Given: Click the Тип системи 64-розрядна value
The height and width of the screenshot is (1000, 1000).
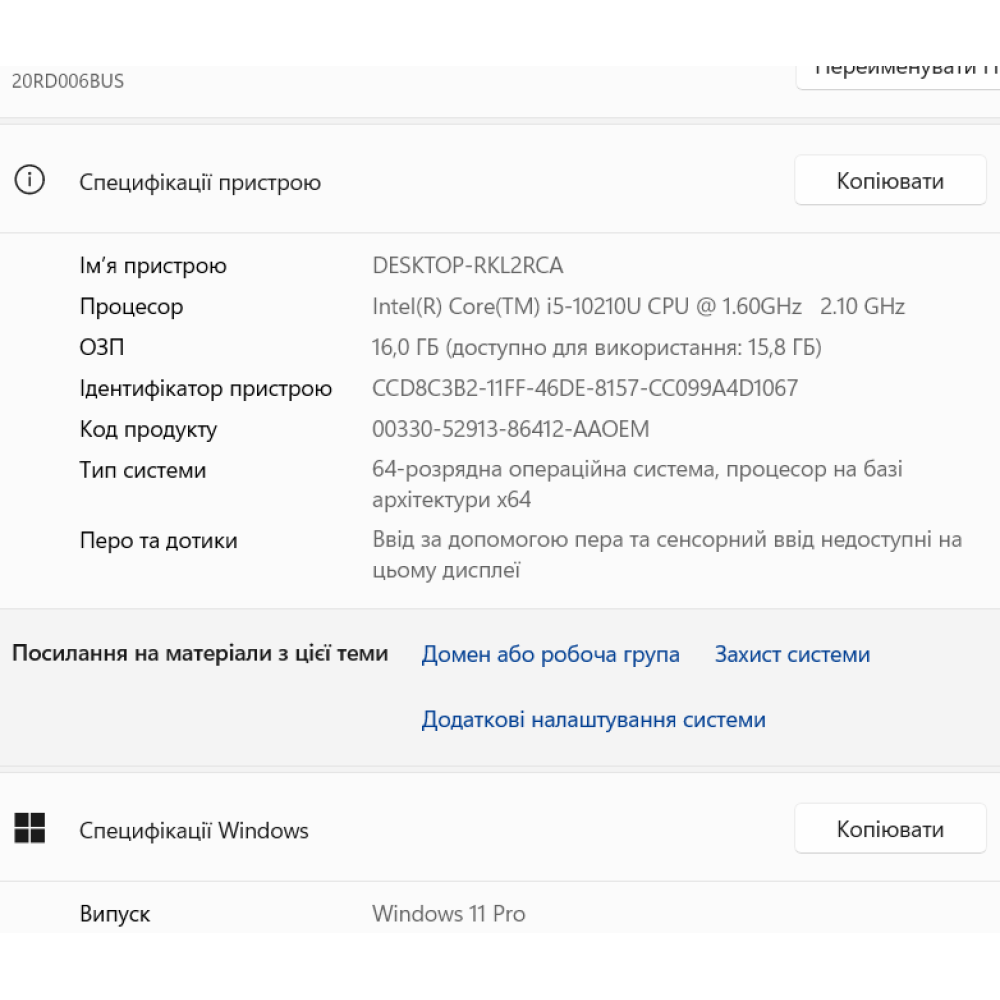Looking at the screenshot, I should coord(637,470).
